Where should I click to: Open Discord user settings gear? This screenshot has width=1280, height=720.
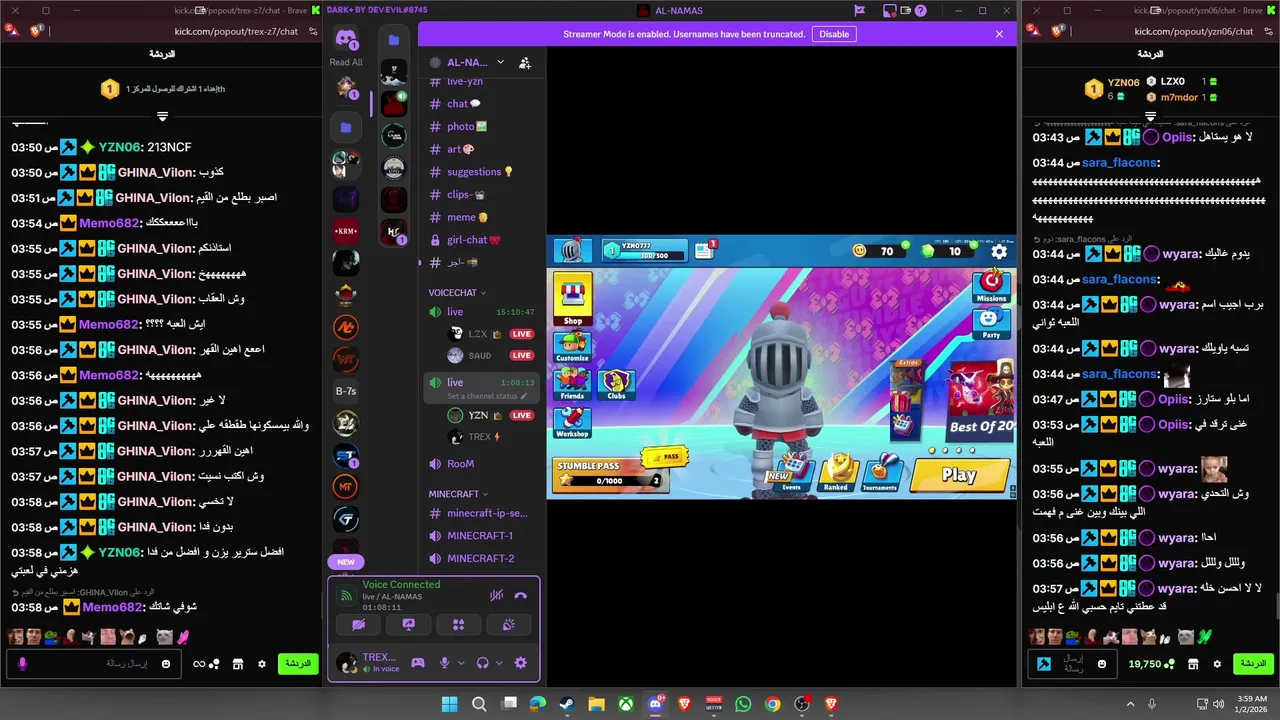coord(520,662)
